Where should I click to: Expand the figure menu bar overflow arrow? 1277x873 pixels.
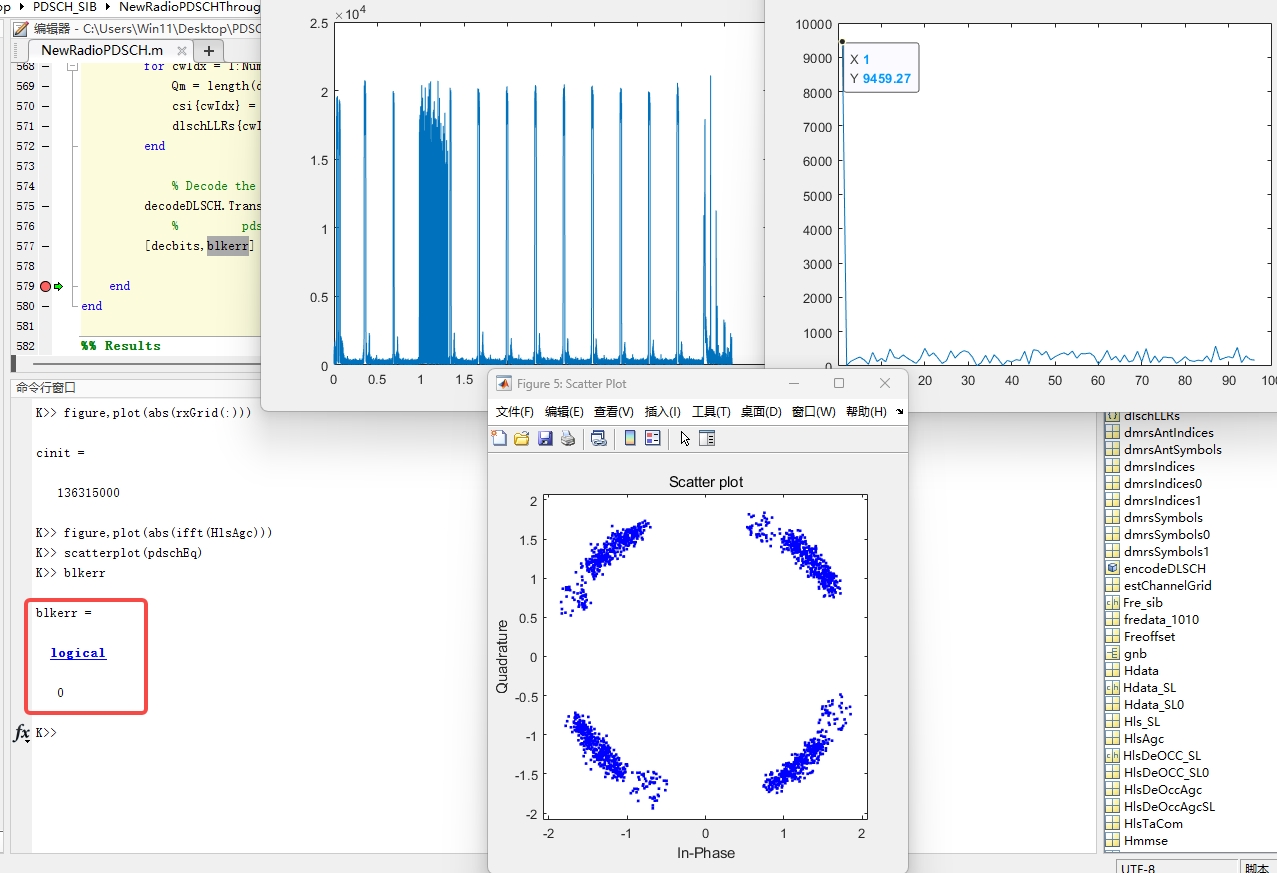899,411
